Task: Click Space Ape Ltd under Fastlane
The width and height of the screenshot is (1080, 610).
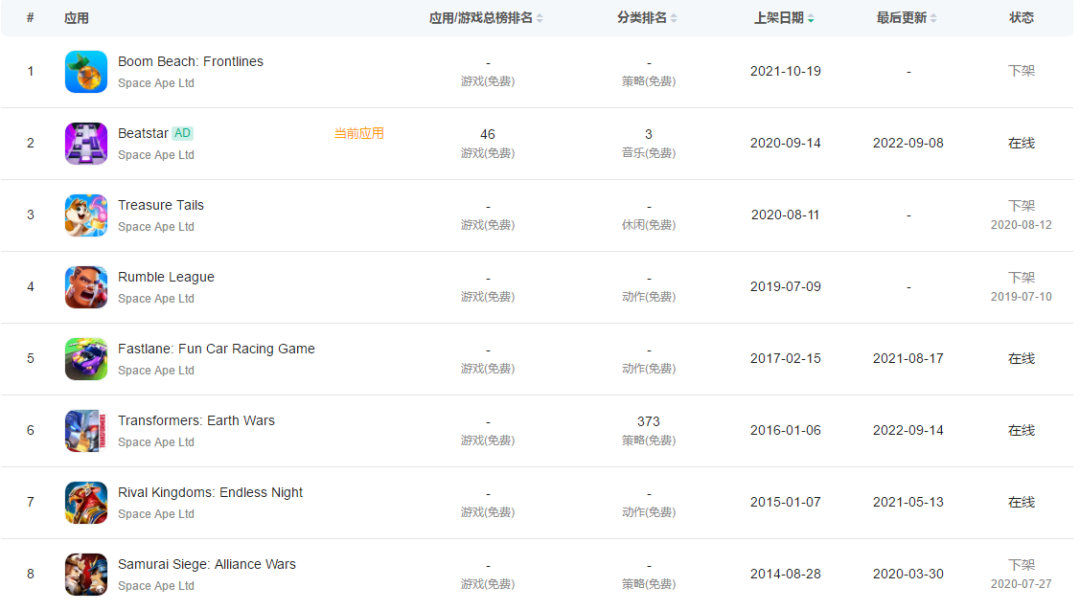Action: click(156, 370)
